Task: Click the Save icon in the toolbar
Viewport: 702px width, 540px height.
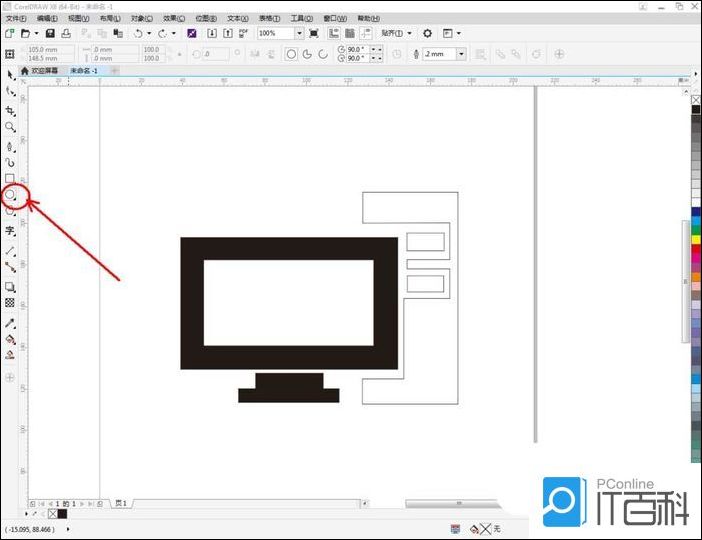Action: click(x=50, y=33)
